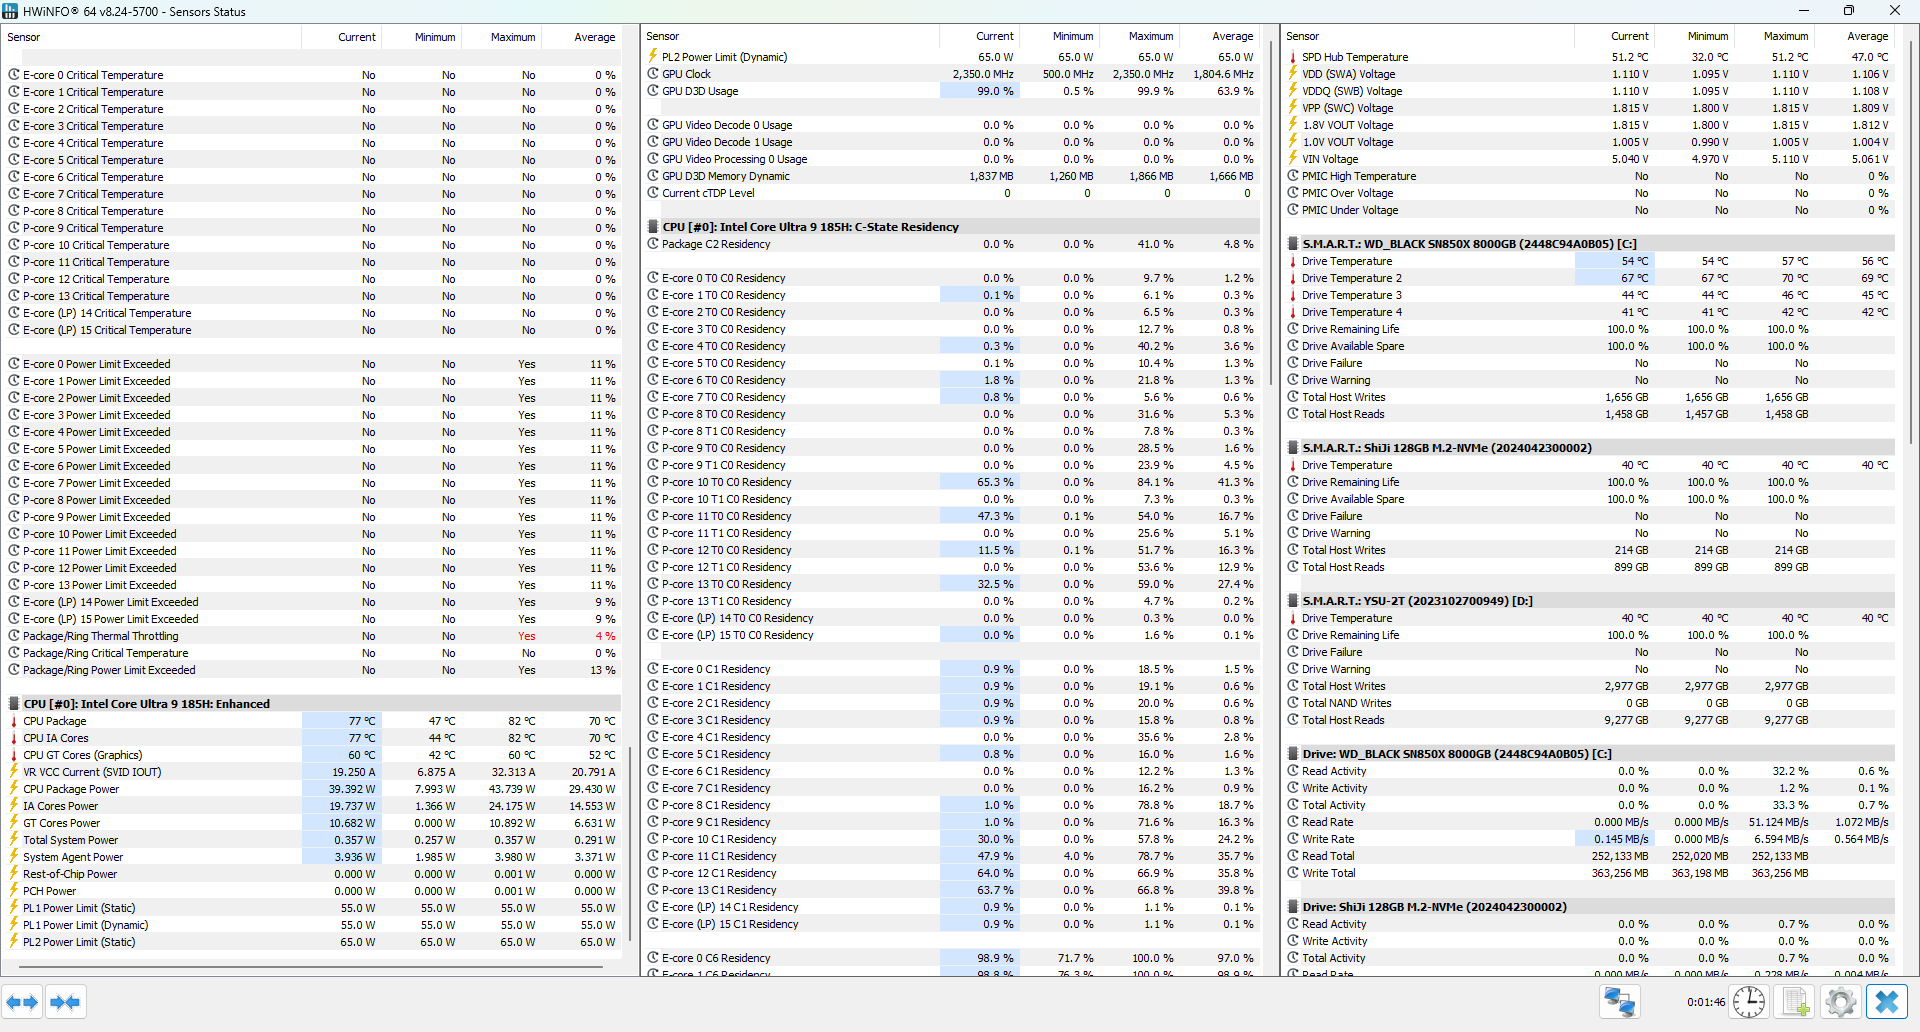Viewport: 1920px width, 1032px height.
Task: Click the expand panels double-arrow button
Action: tap(22, 1002)
